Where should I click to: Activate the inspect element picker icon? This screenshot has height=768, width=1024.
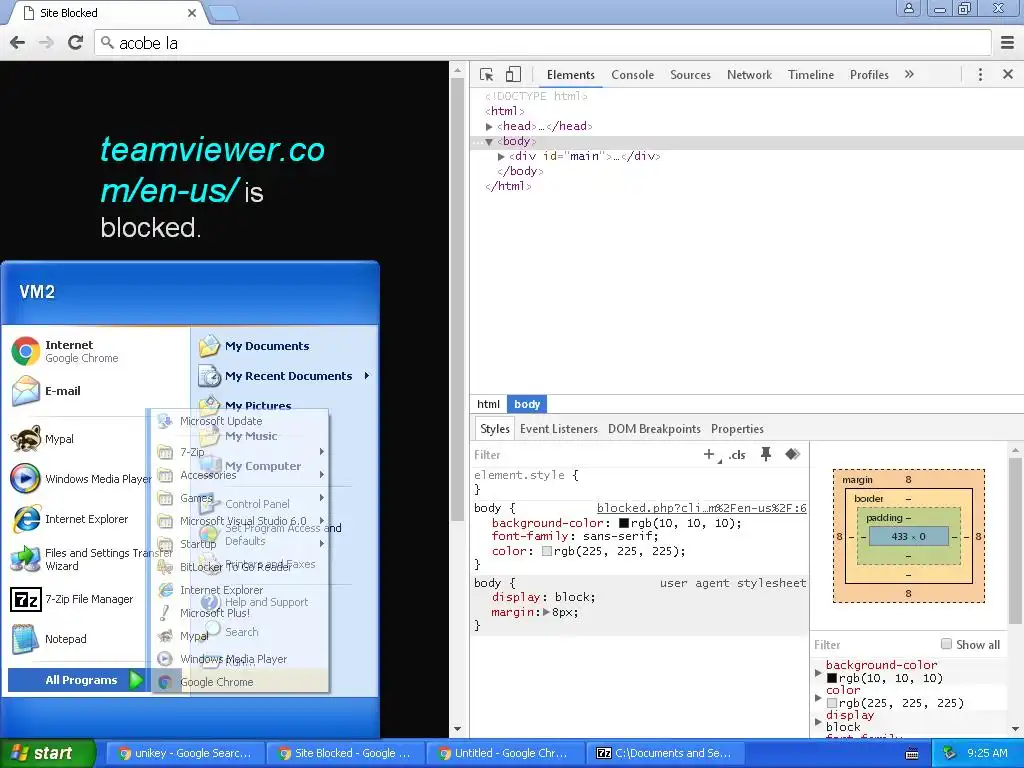pos(487,74)
